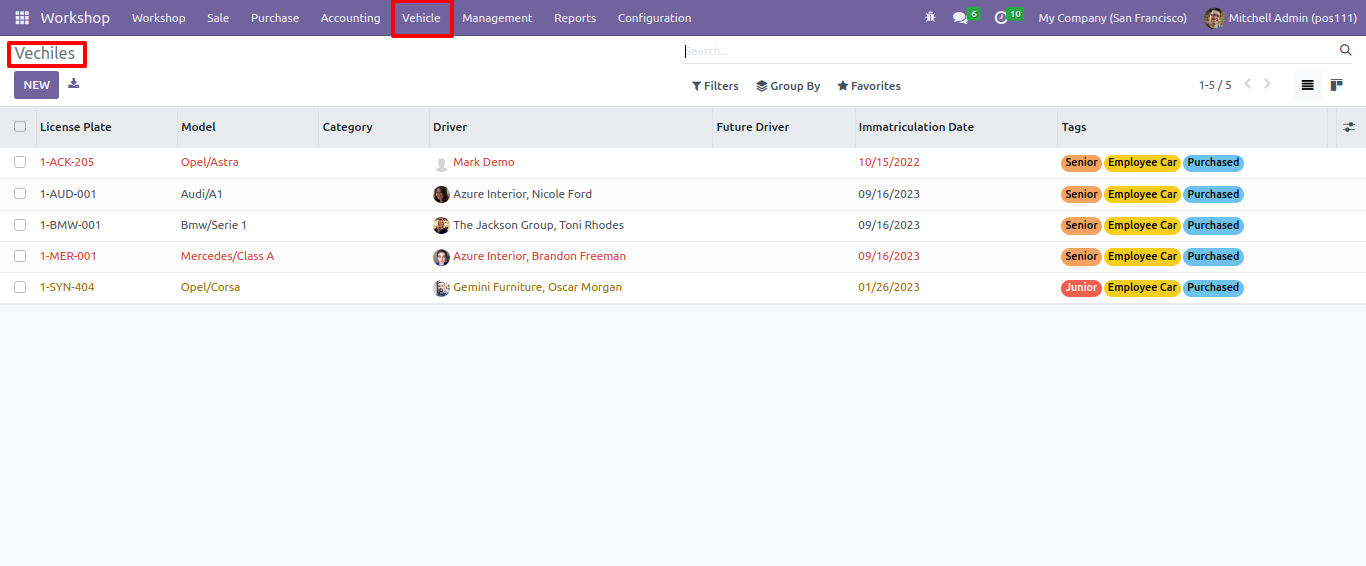Expand the Favorites dropdown
This screenshot has height=566, width=1366.
coord(869,86)
